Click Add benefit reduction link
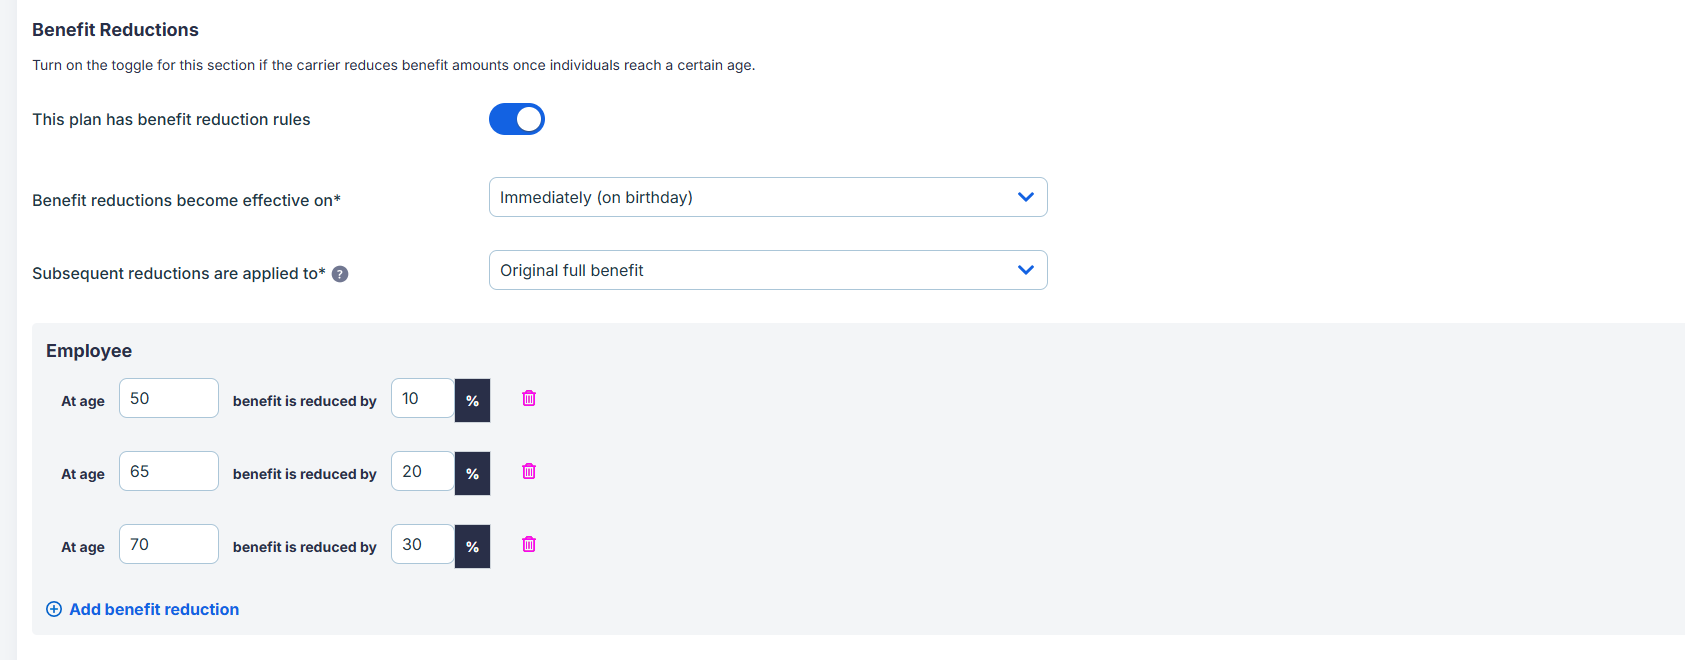Screen dimensions: 1685x660 point(154,609)
